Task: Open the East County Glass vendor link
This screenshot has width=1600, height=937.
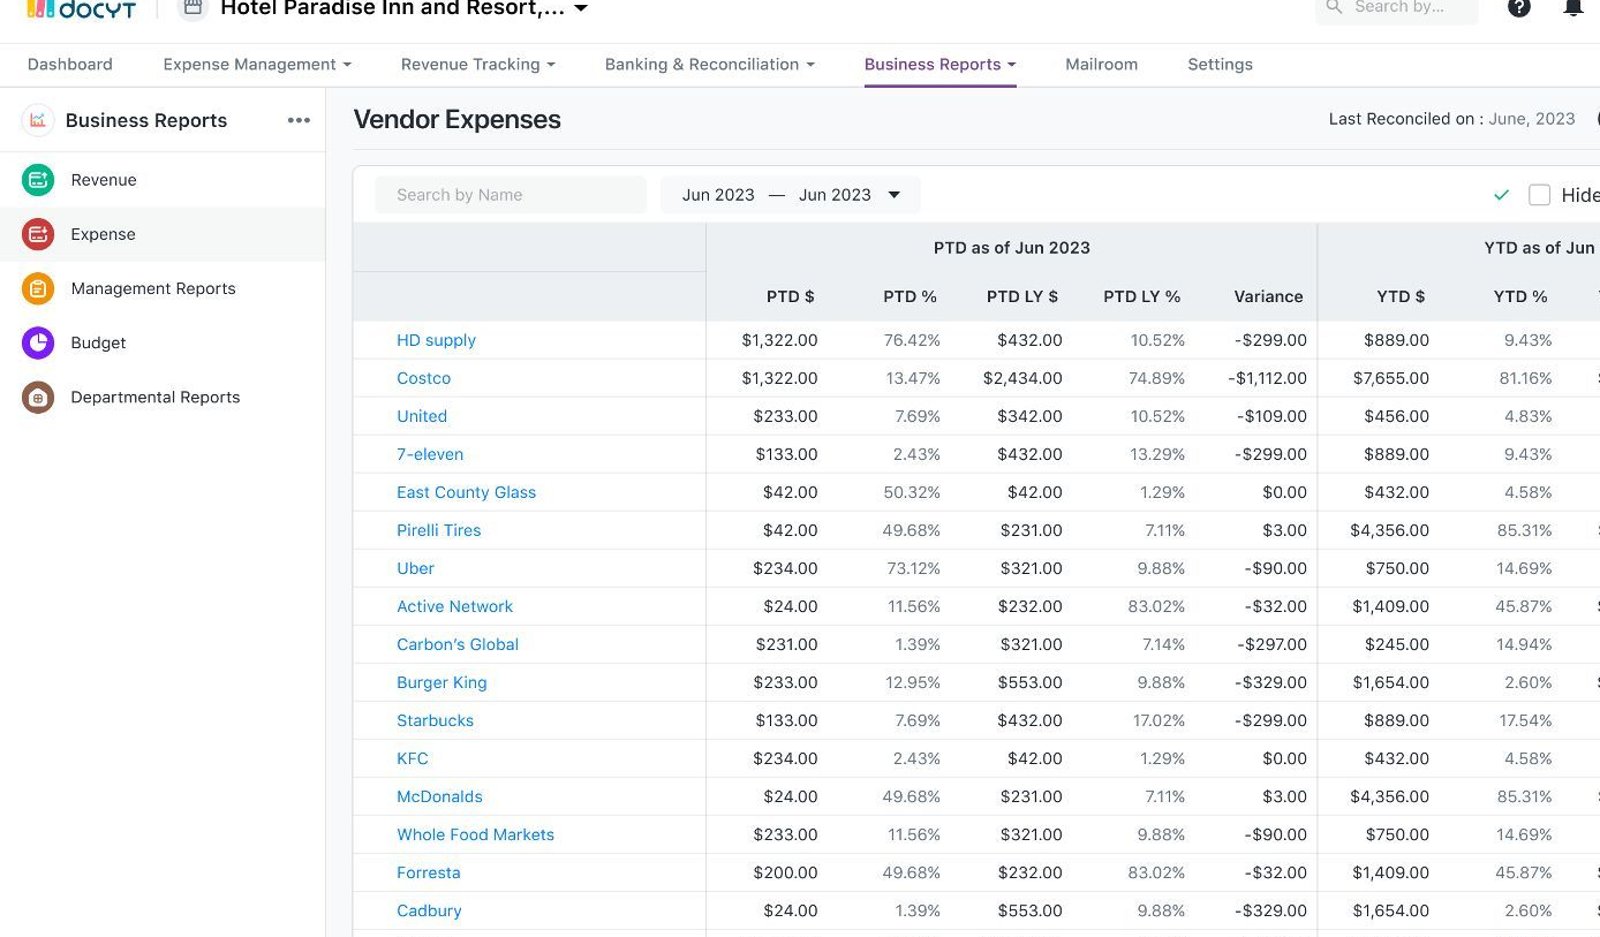Action: coord(466,492)
